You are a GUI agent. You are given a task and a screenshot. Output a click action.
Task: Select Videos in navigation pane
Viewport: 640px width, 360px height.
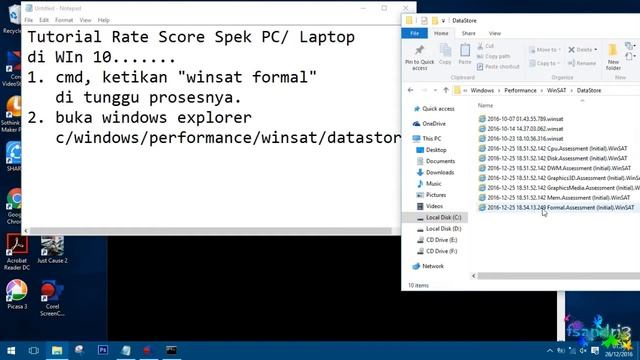point(429,206)
